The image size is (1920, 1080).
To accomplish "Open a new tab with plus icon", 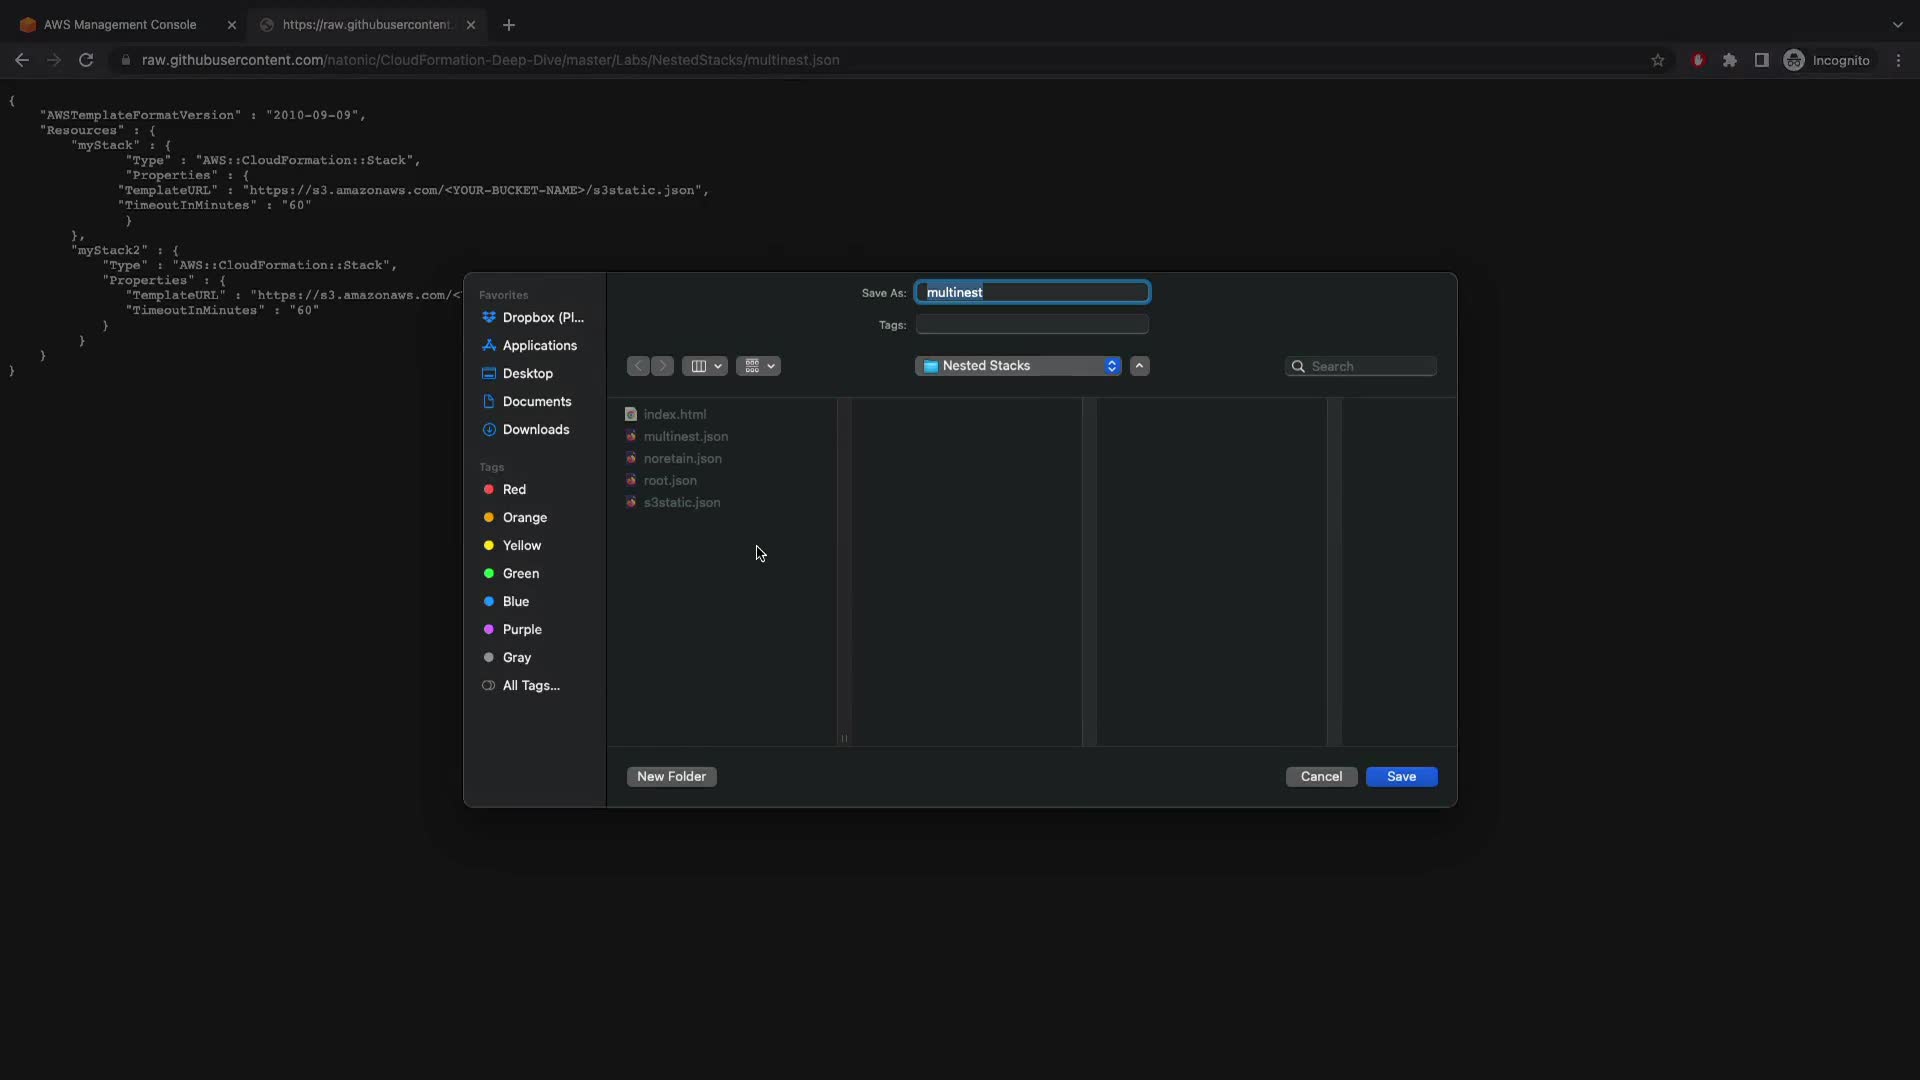I will pos(509,25).
